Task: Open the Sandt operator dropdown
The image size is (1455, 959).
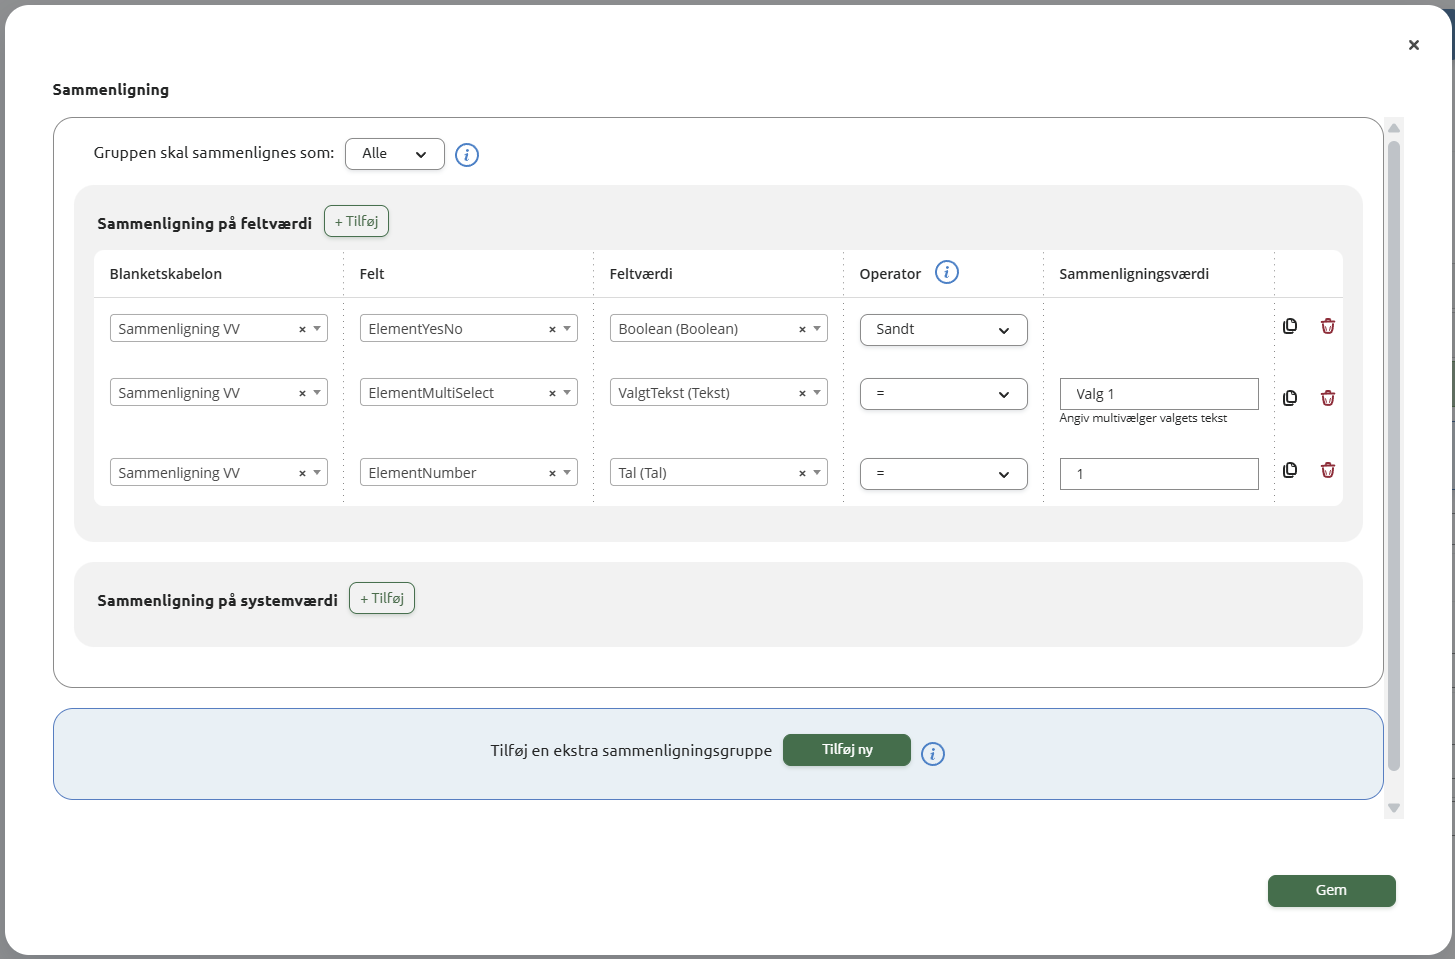Action: tap(944, 330)
